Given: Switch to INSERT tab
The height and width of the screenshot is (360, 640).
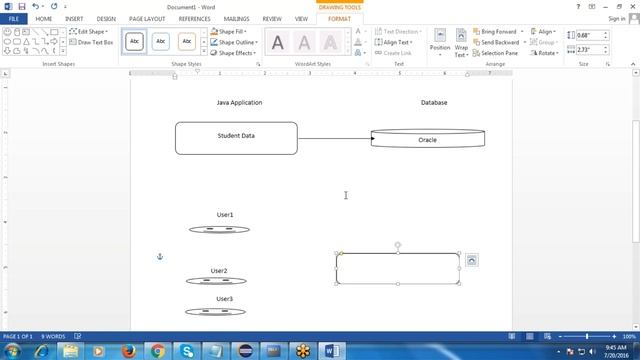Looking at the screenshot, I should (x=74, y=19).
